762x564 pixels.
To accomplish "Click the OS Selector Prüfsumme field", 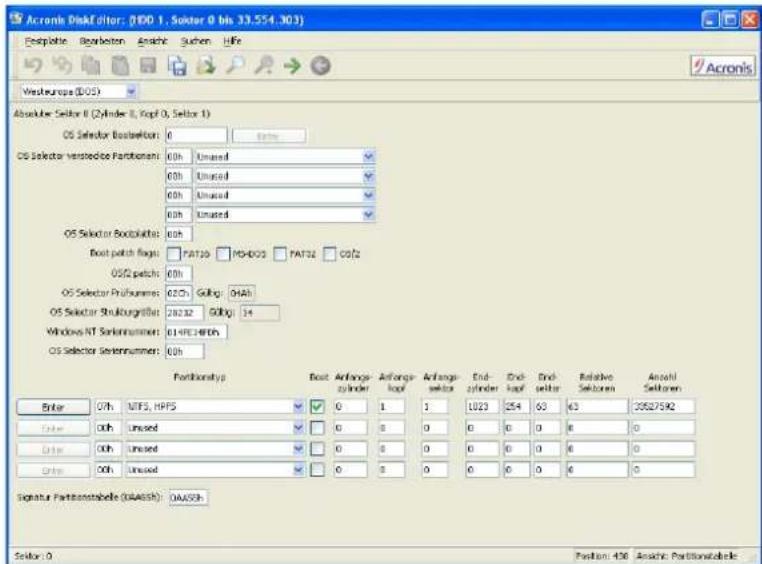I will [x=179, y=293].
